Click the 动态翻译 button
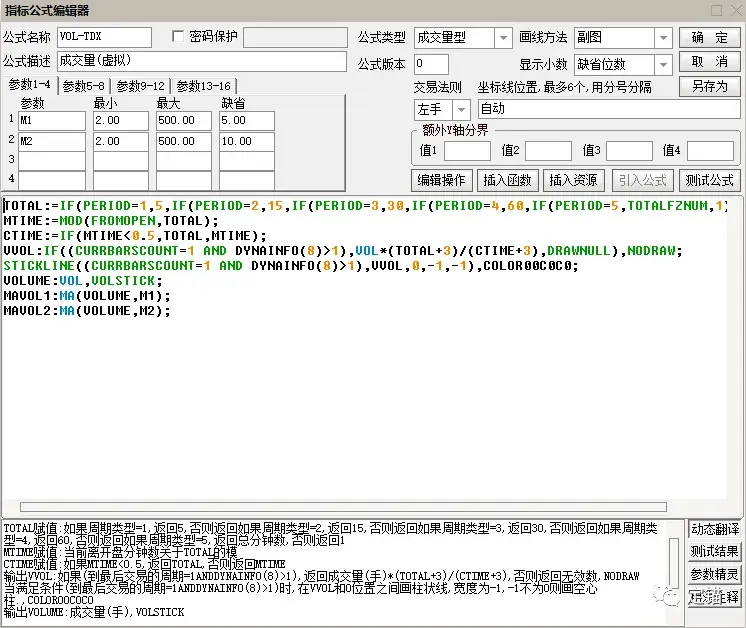Screen dimensions: 746x628 point(715,529)
